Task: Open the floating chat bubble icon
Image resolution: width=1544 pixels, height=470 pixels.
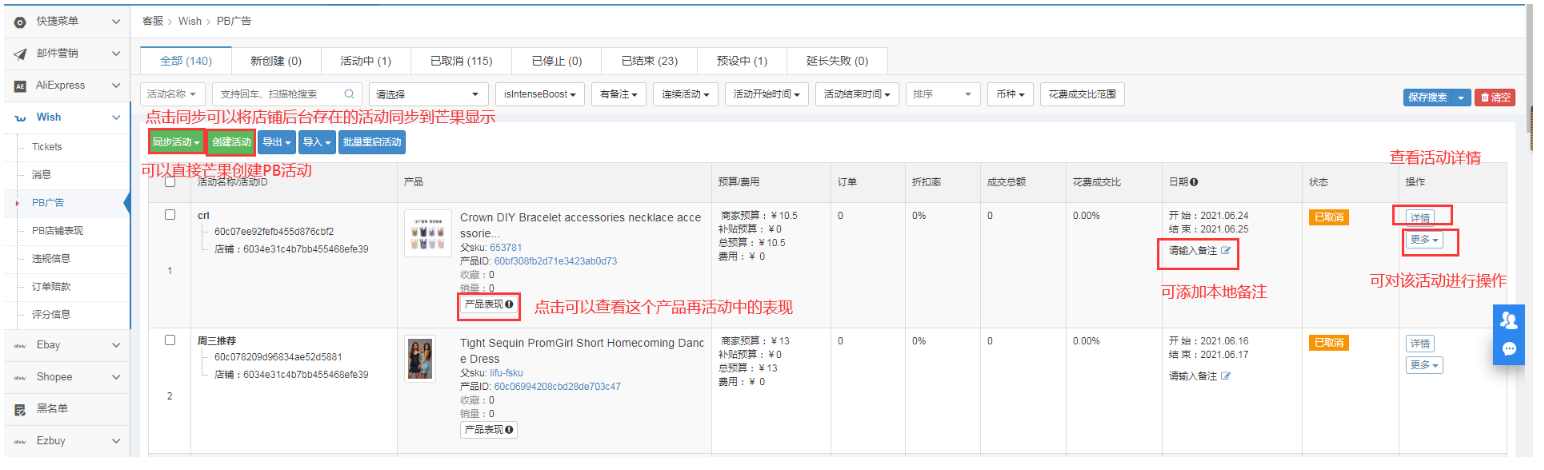Action: click(1509, 349)
